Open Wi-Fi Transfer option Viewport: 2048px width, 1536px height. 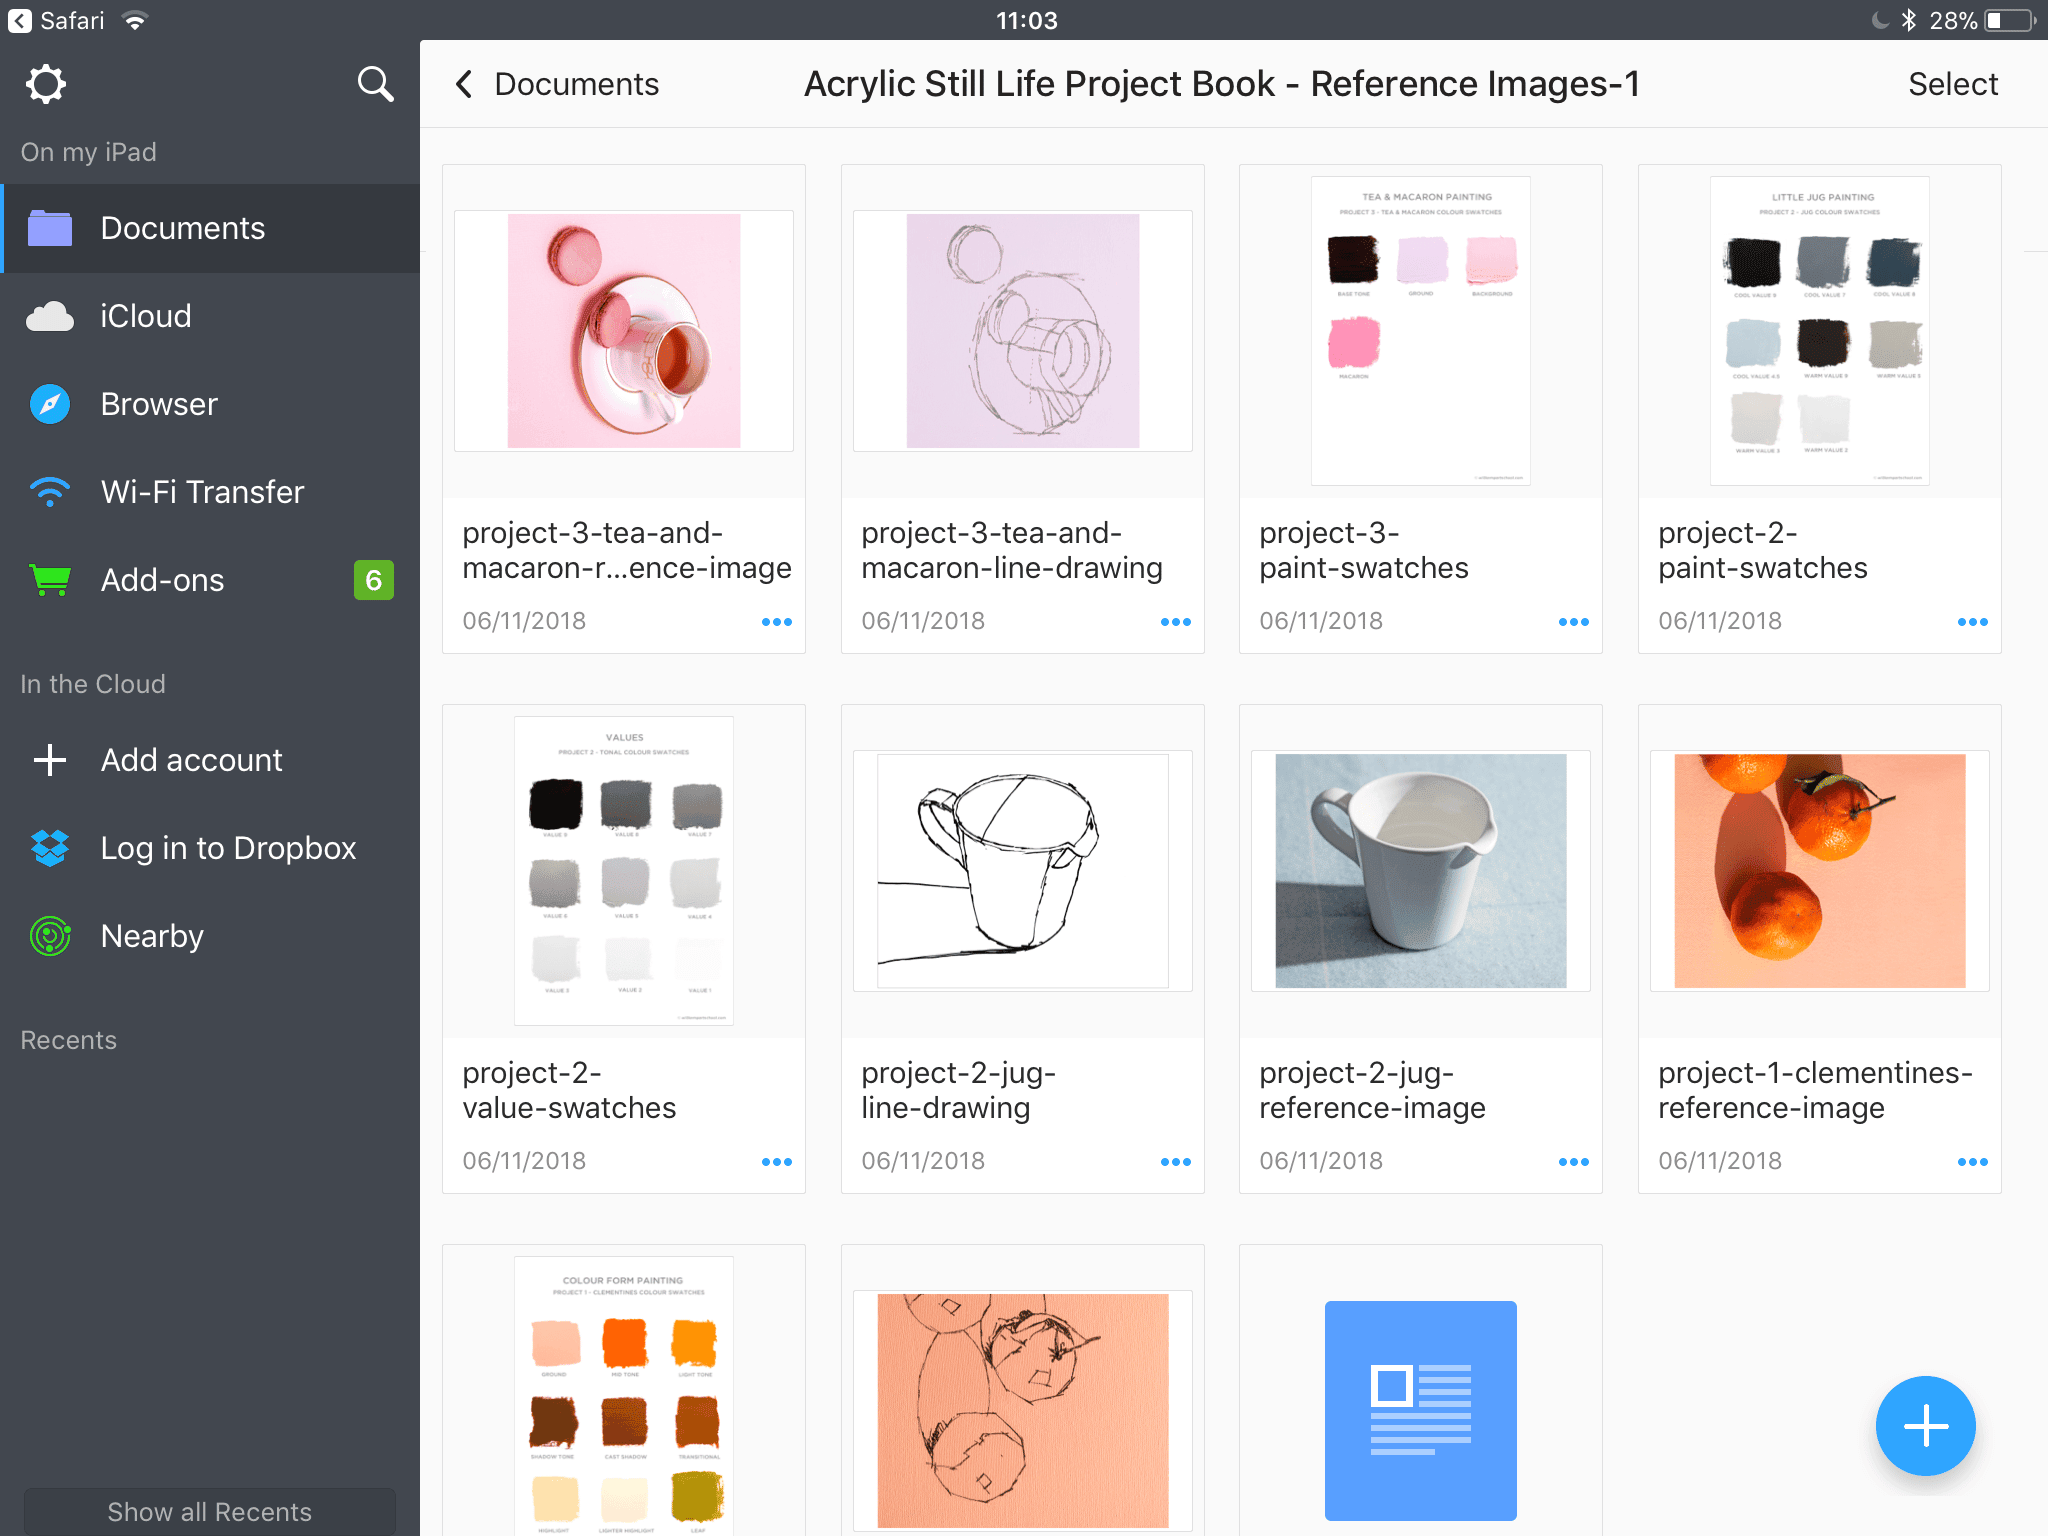[x=210, y=492]
